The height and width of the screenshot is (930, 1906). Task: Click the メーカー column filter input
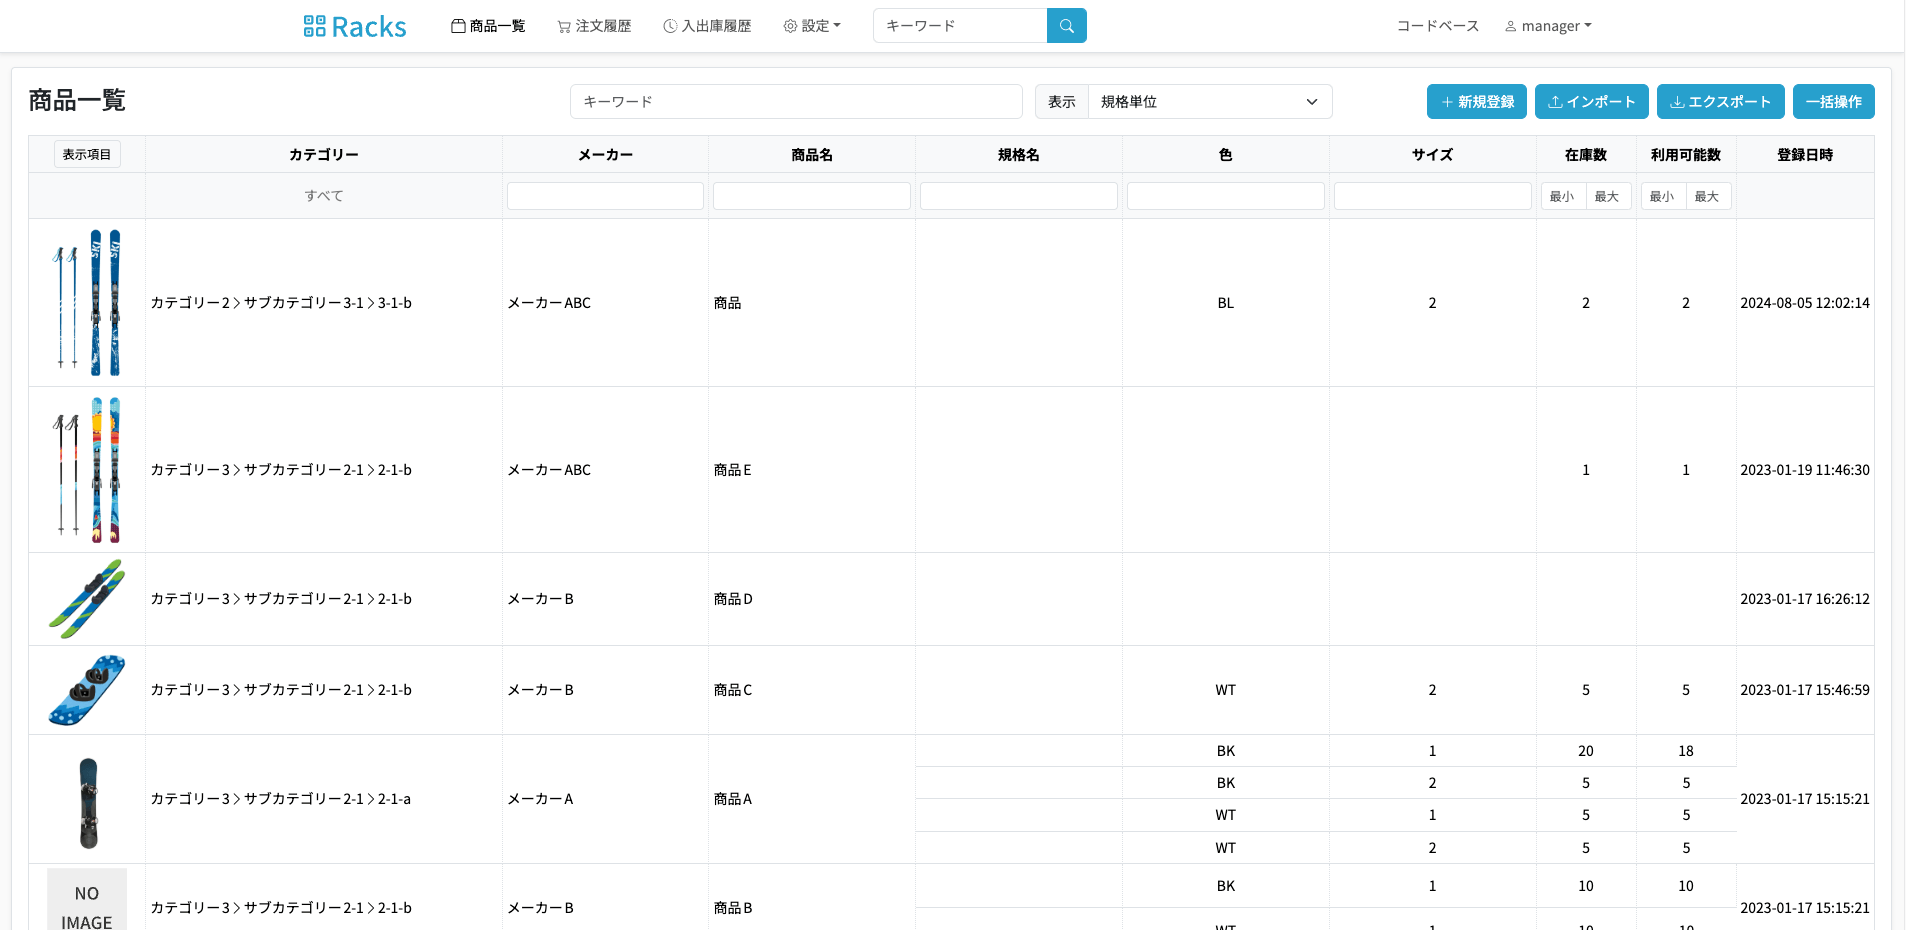tap(605, 196)
